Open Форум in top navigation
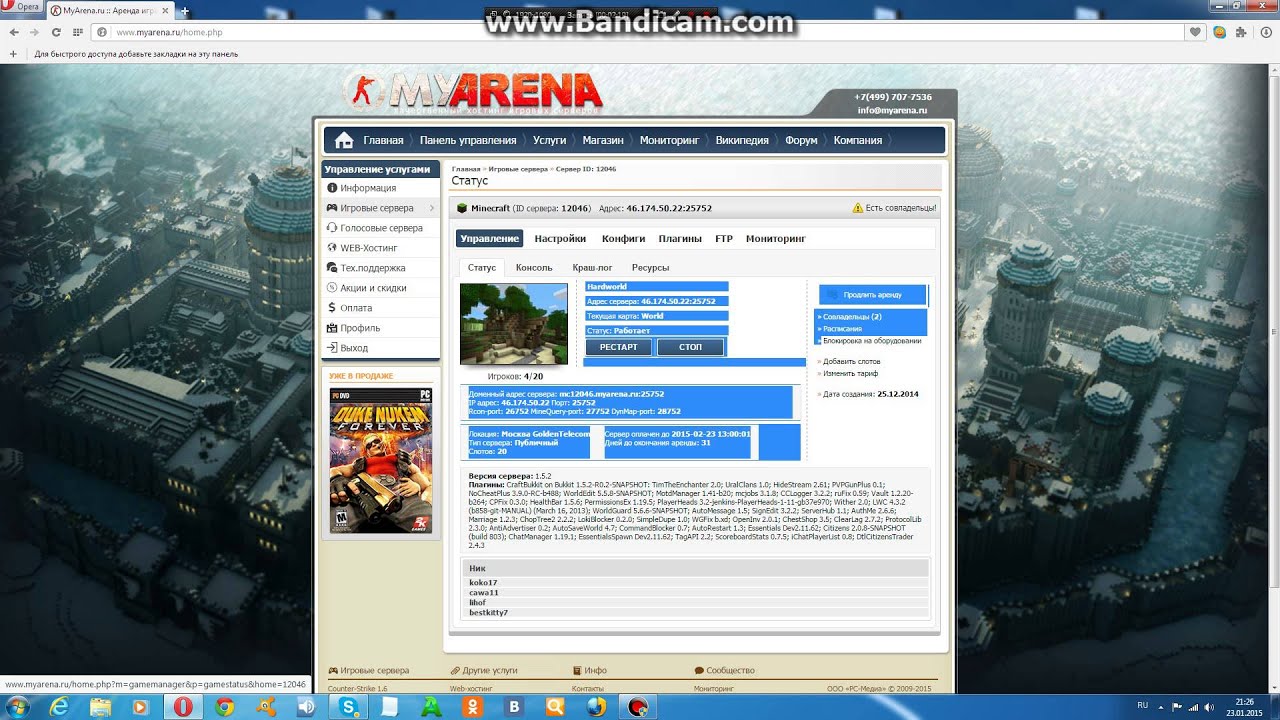The image size is (1280, 720). pyautogui.click(x=801, y=140)
